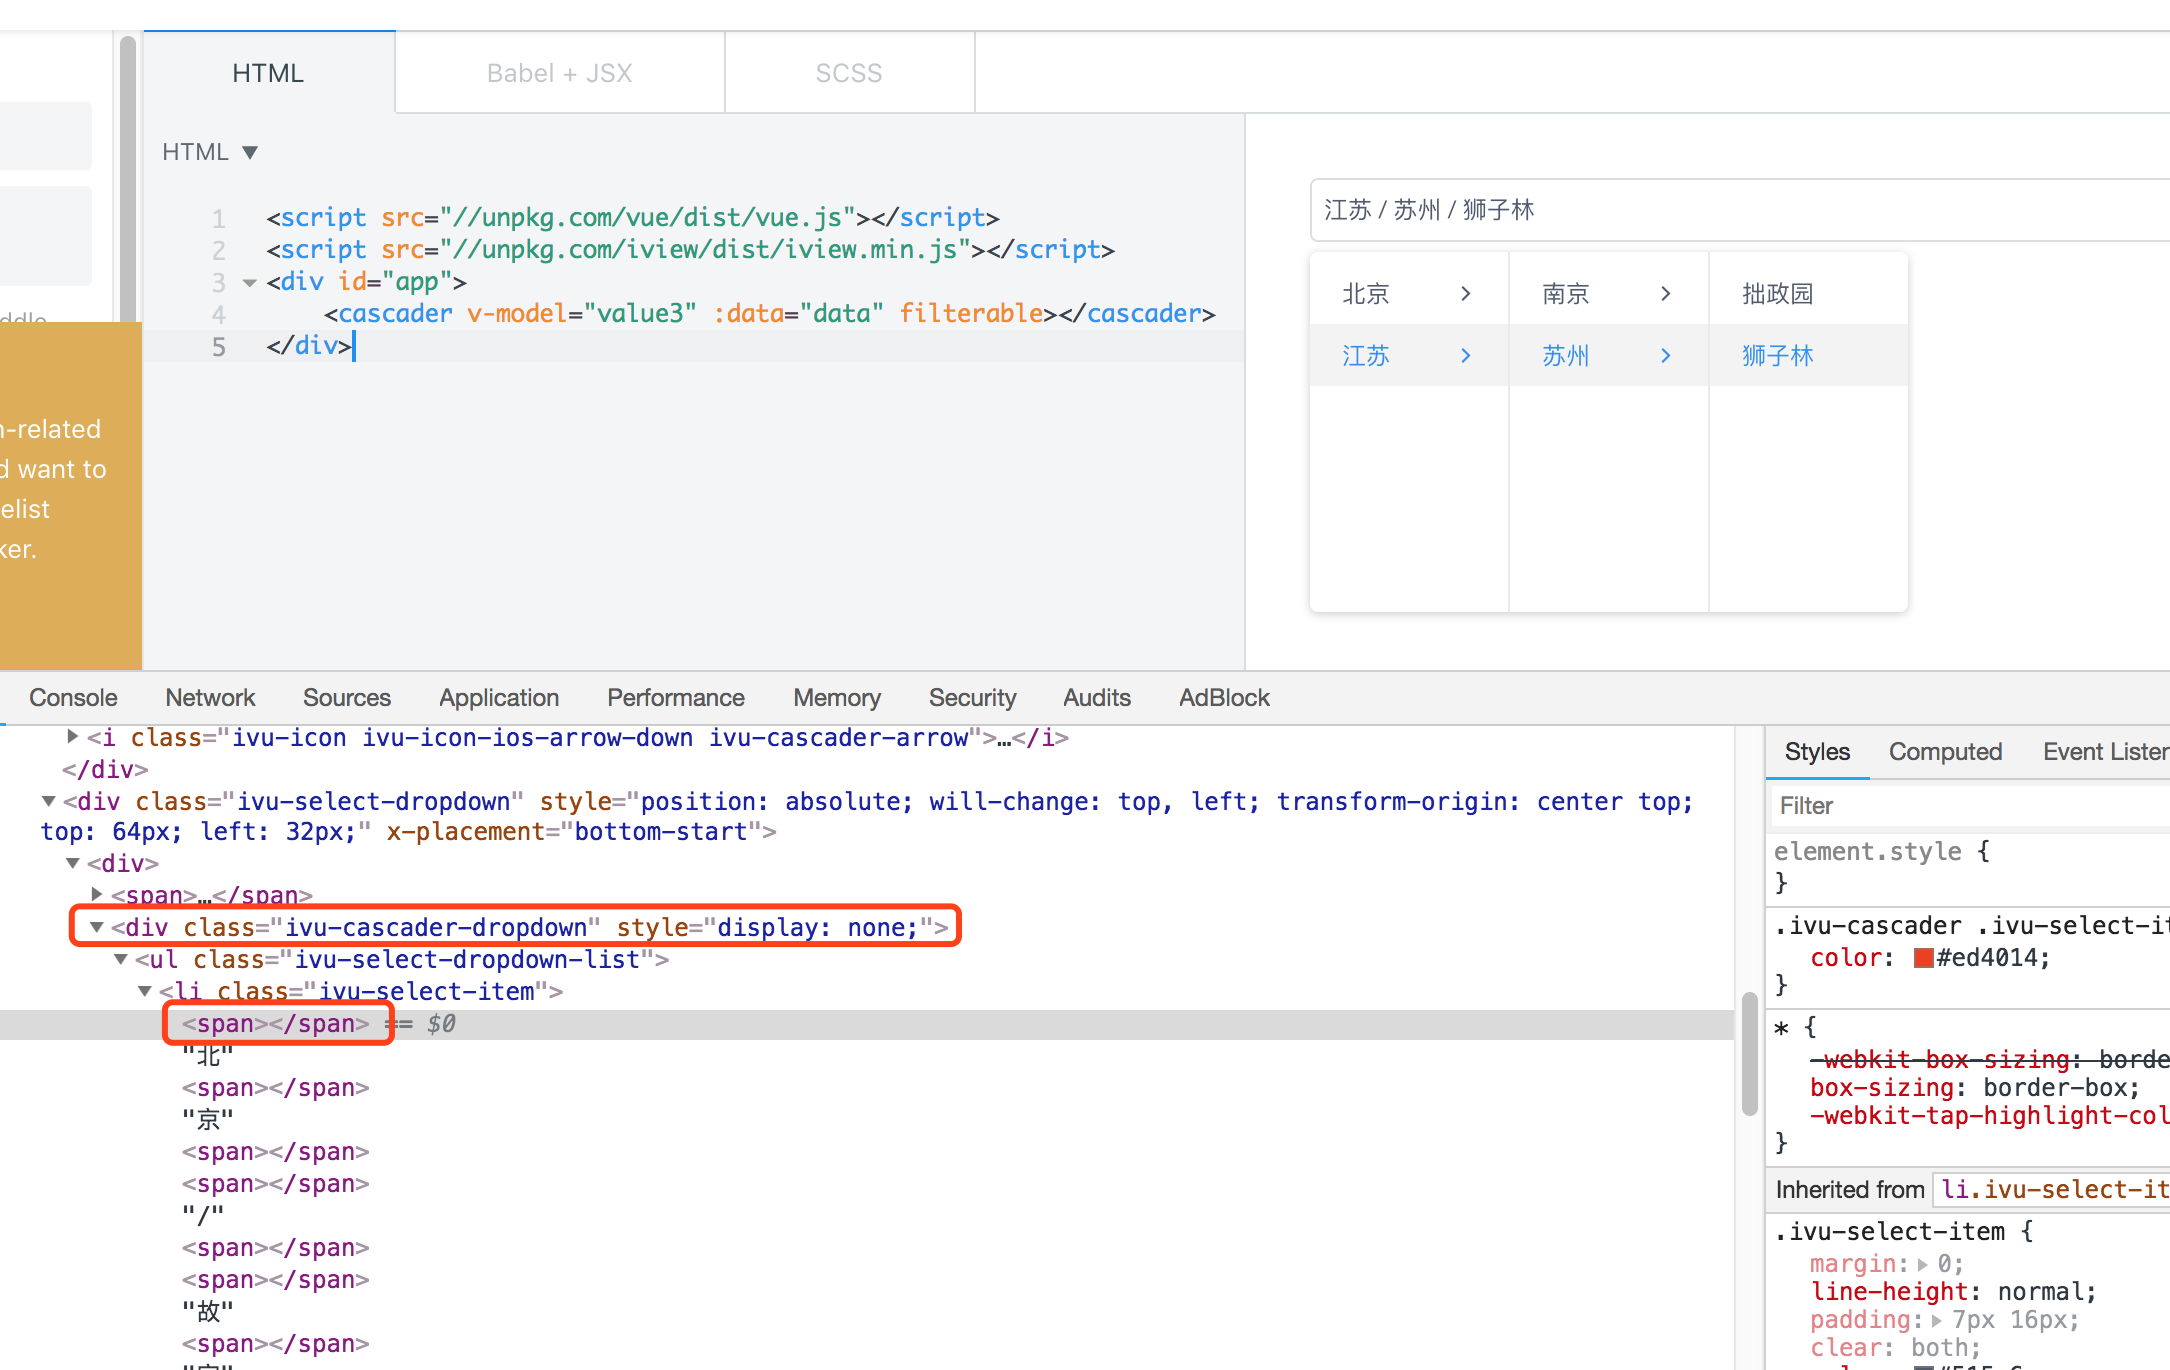The image size is (2170, 1370).
Task: Click the red color swatch for #ed4014
Action: click(1922, 957)
